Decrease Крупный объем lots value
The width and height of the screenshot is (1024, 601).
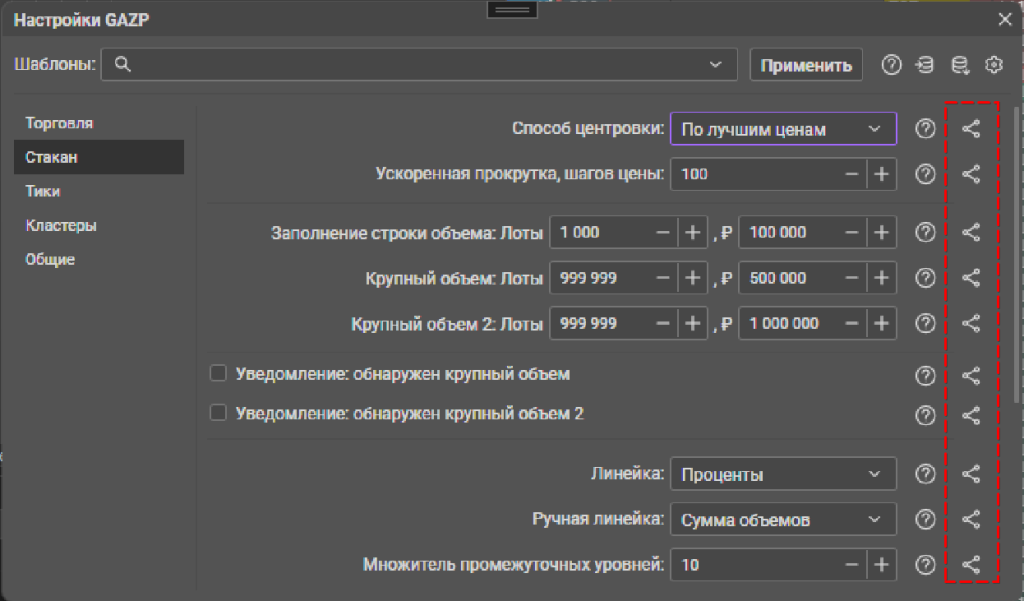tap(663, 278)
